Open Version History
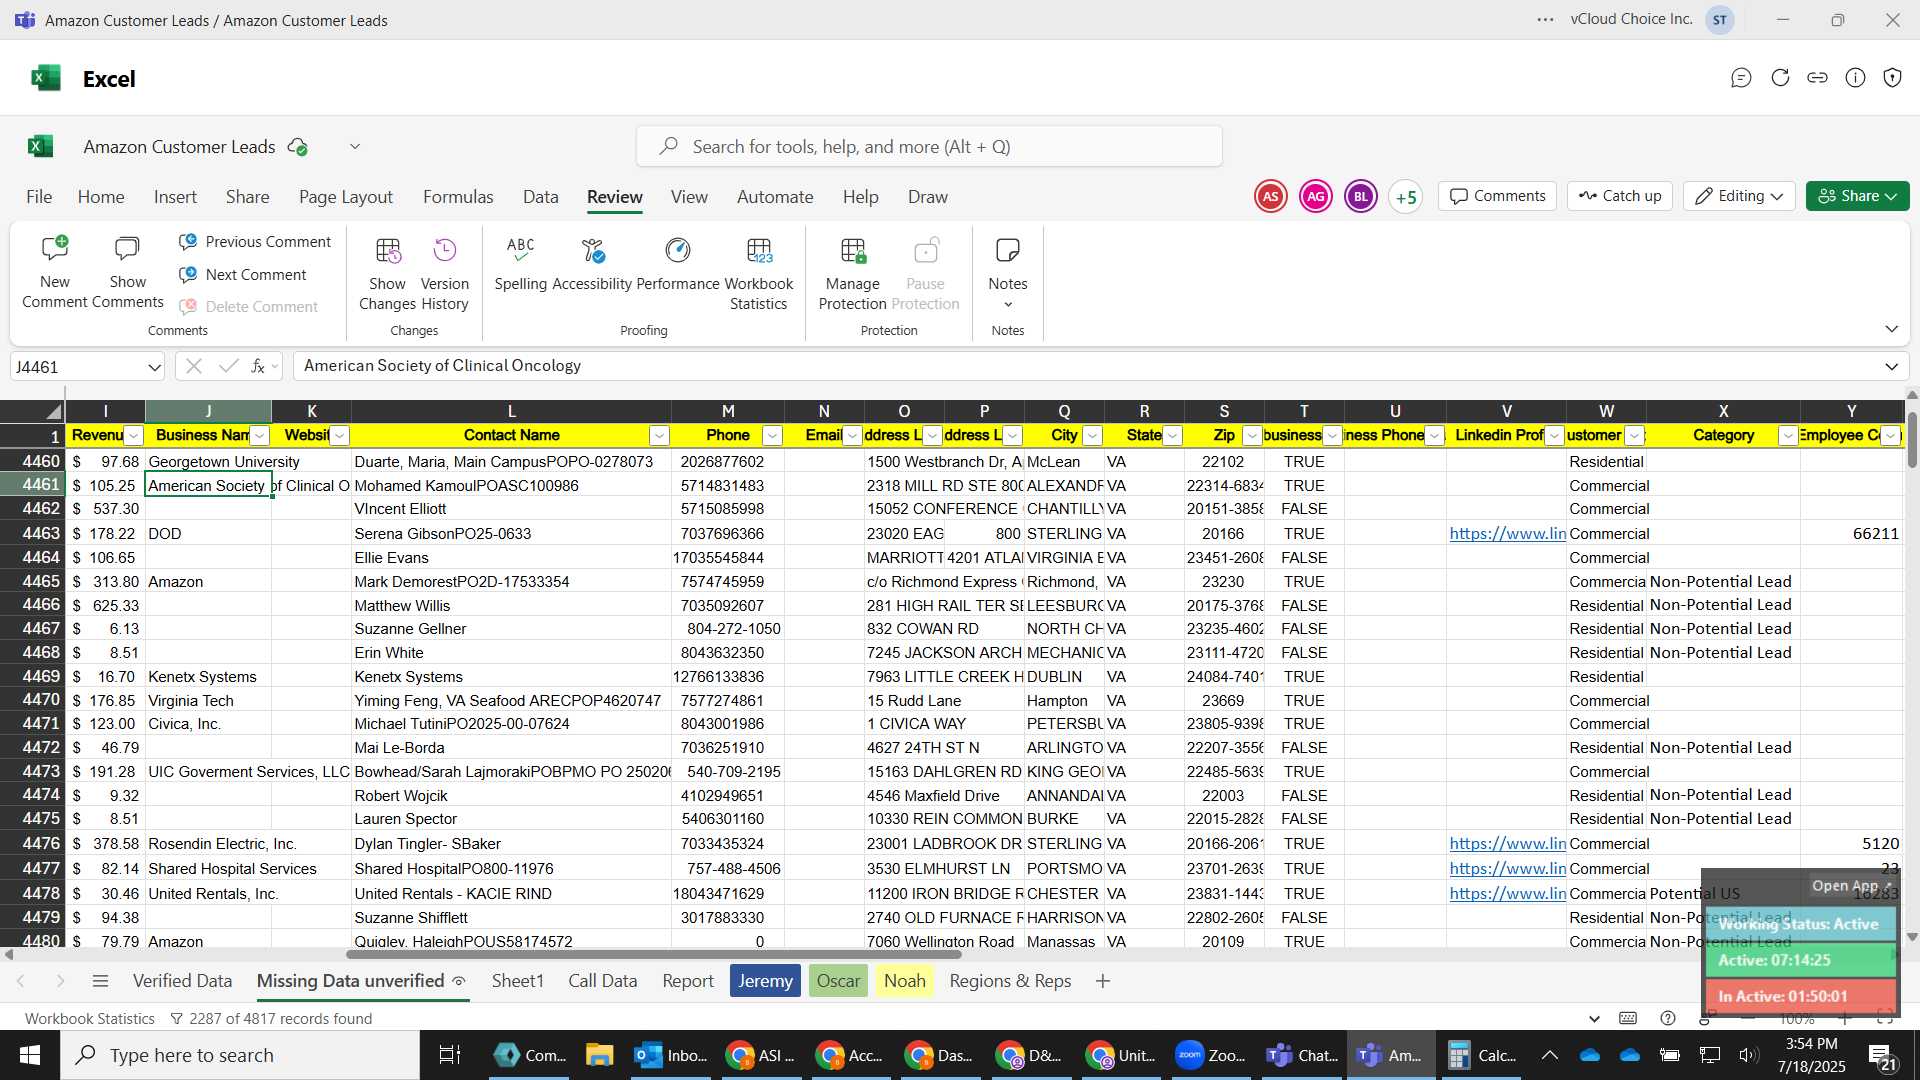The width and height of the screenshot is (1920, 1080). click(x=445, y=273)
